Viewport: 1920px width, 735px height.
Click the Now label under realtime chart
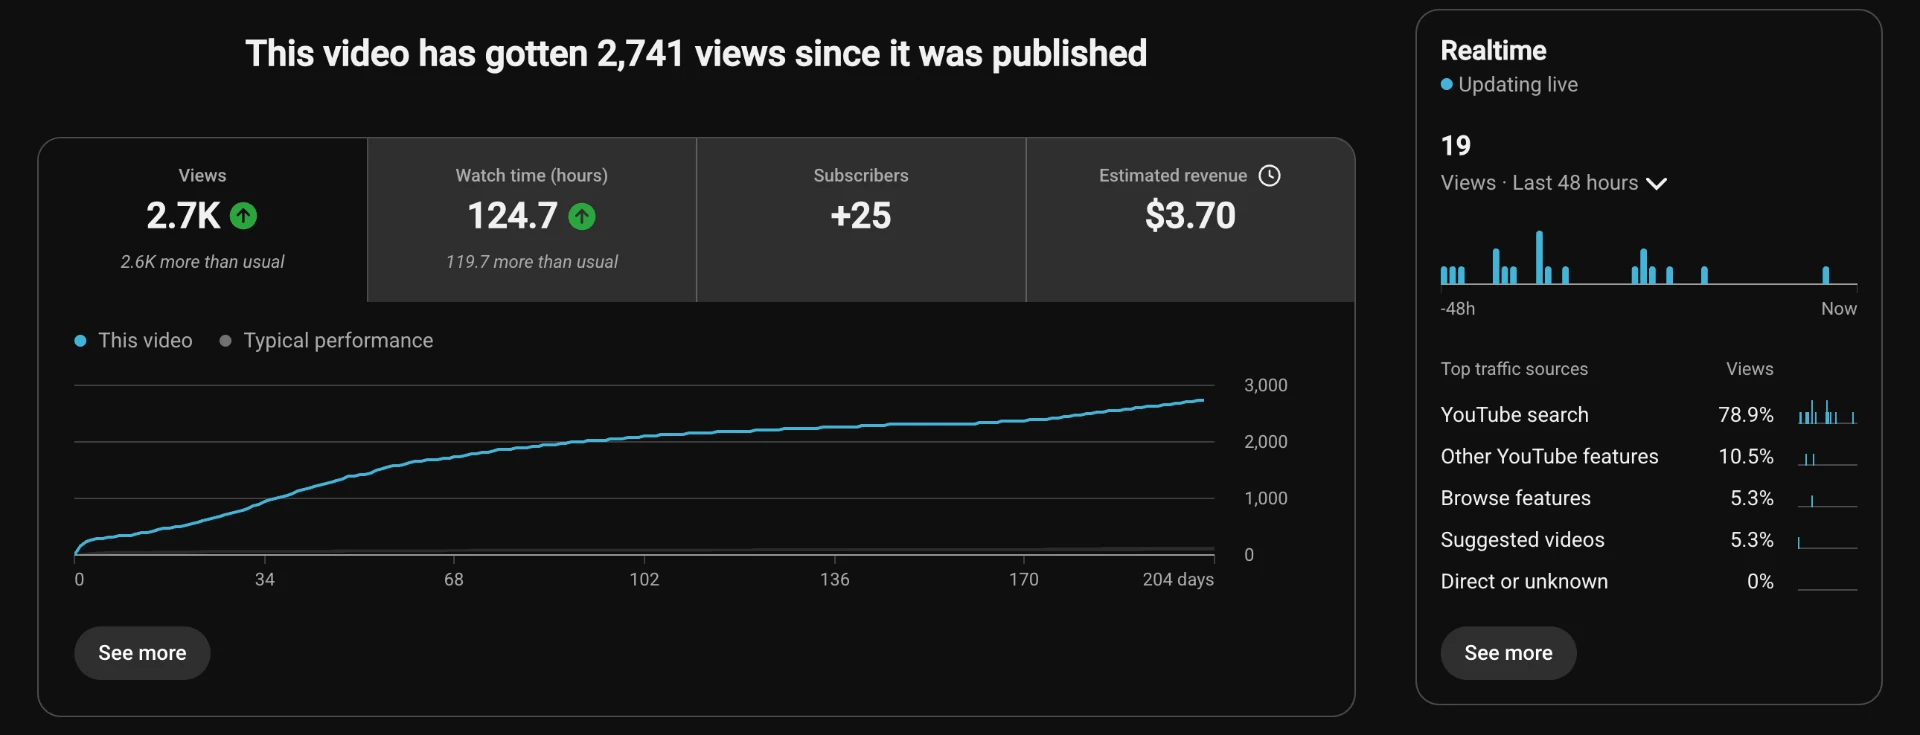1839,309
